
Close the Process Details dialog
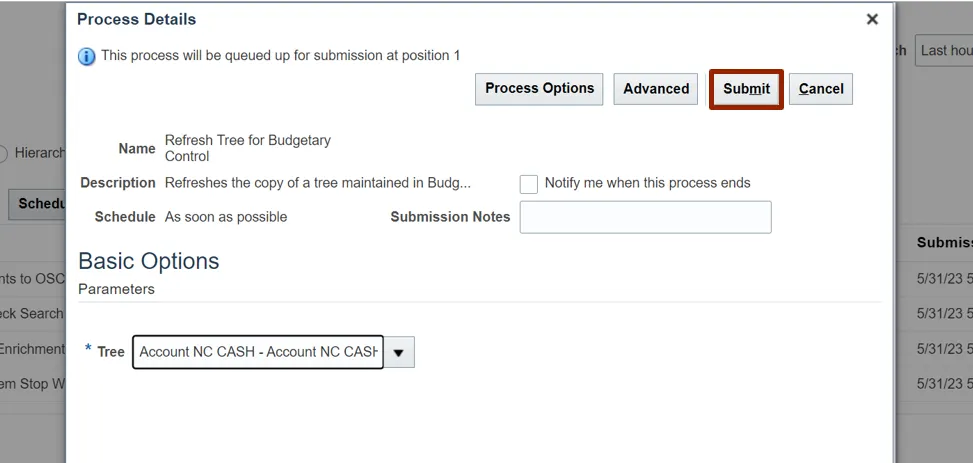(x=872, y=19)
